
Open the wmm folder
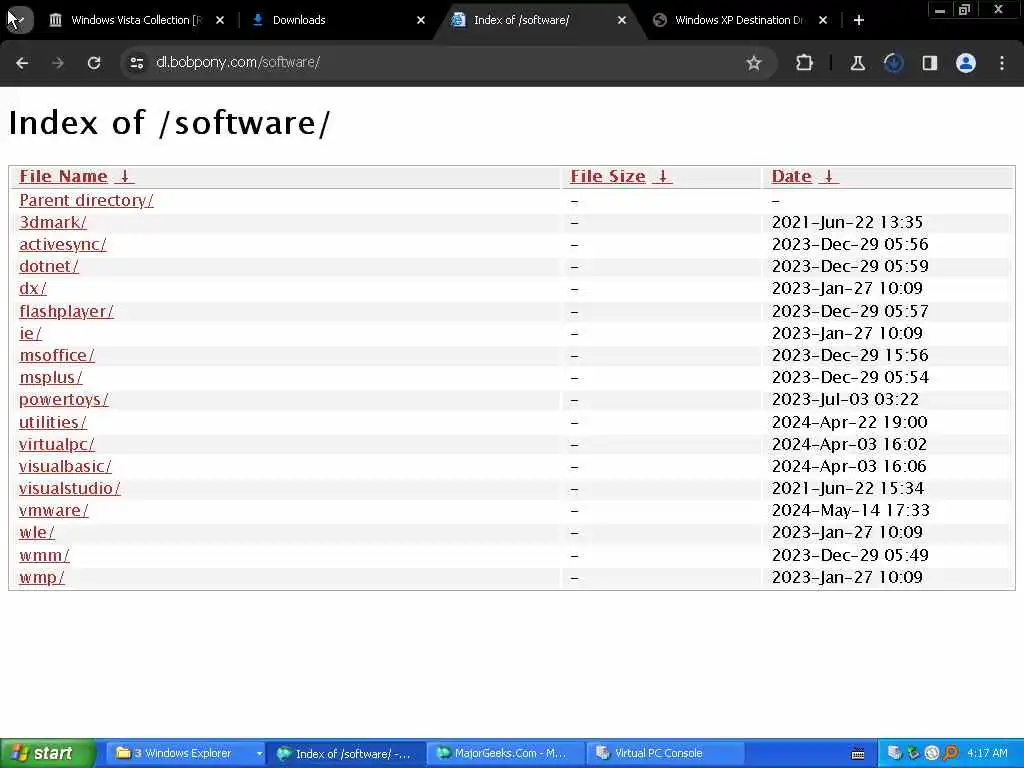(x=44, y=556)
